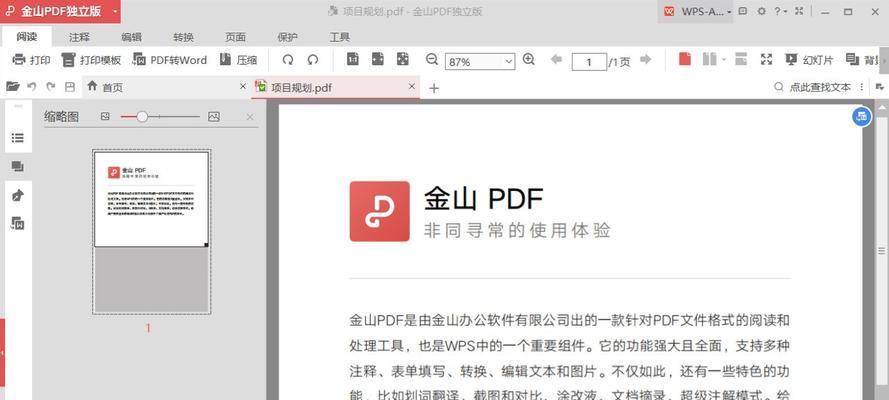Switch to the 编辑 tab
The height and width of the screenshot is (400, 889).
132,37
